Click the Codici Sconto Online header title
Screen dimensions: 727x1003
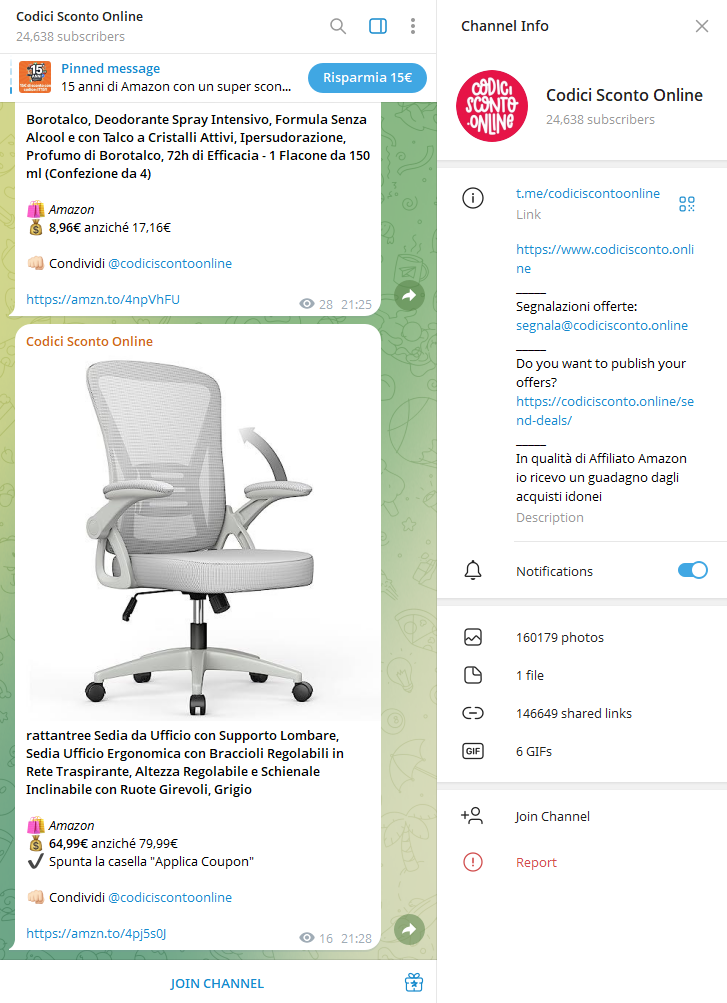[79, 17]
